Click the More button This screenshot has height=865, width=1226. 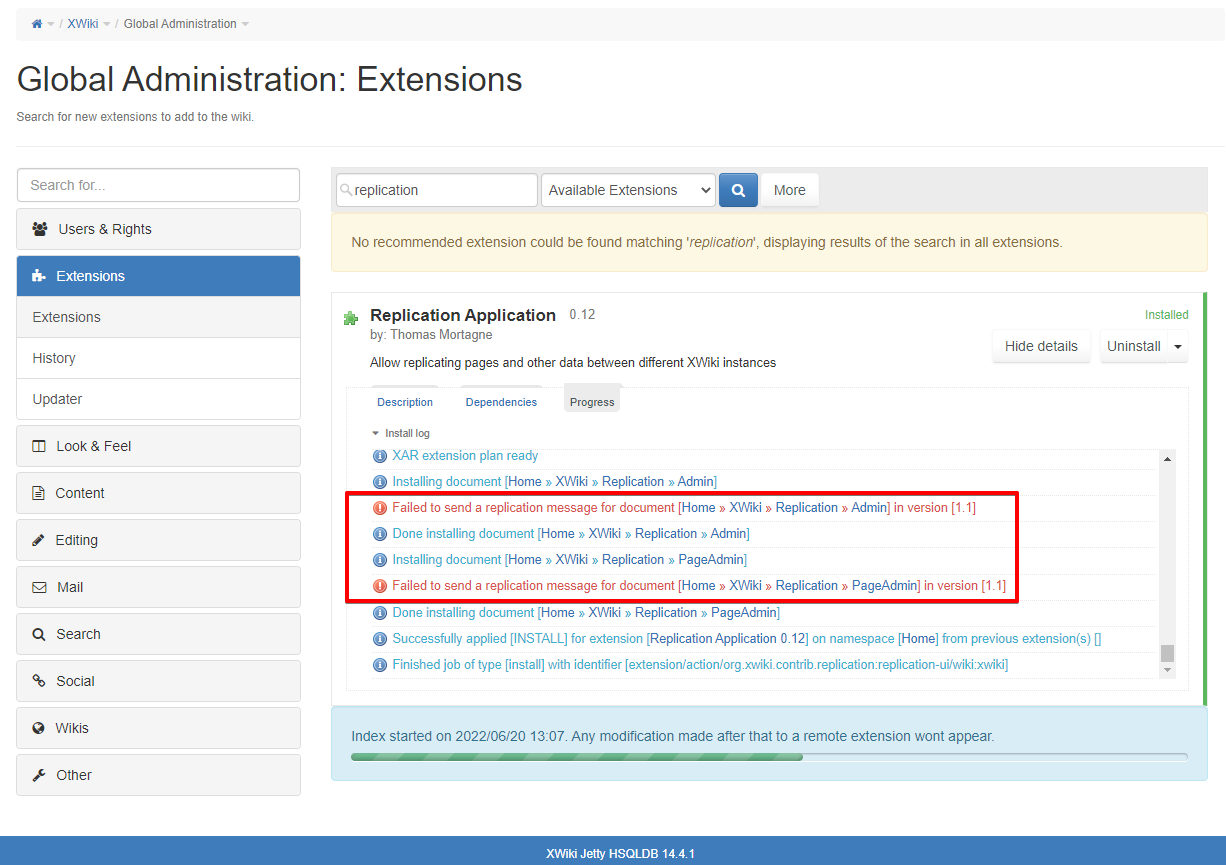coord(789,190)
